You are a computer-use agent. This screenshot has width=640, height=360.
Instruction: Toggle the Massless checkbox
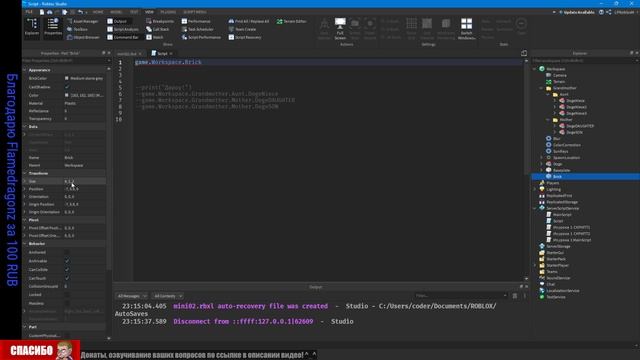pyautogui.click(x=67, y=303)
